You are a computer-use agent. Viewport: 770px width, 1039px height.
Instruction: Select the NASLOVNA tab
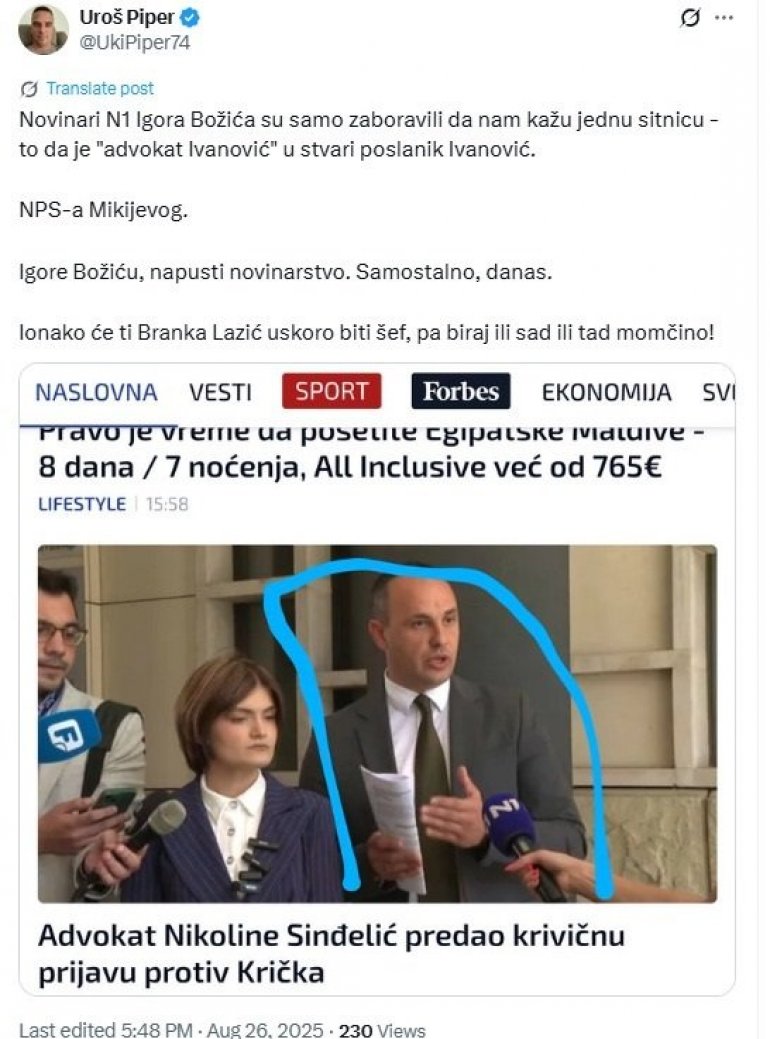tap(96, 392)
